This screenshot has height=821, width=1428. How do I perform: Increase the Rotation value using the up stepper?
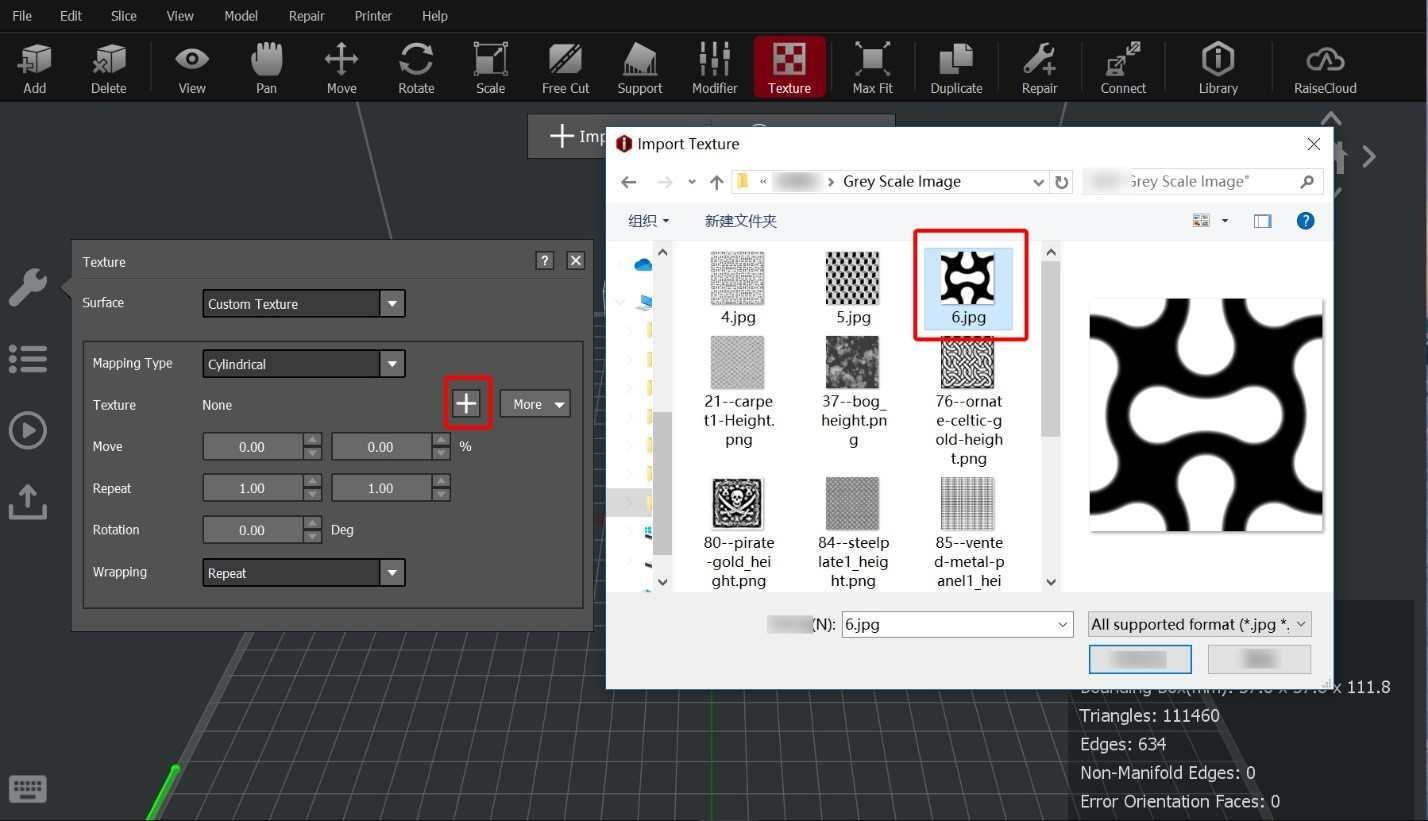pos(314,524)
